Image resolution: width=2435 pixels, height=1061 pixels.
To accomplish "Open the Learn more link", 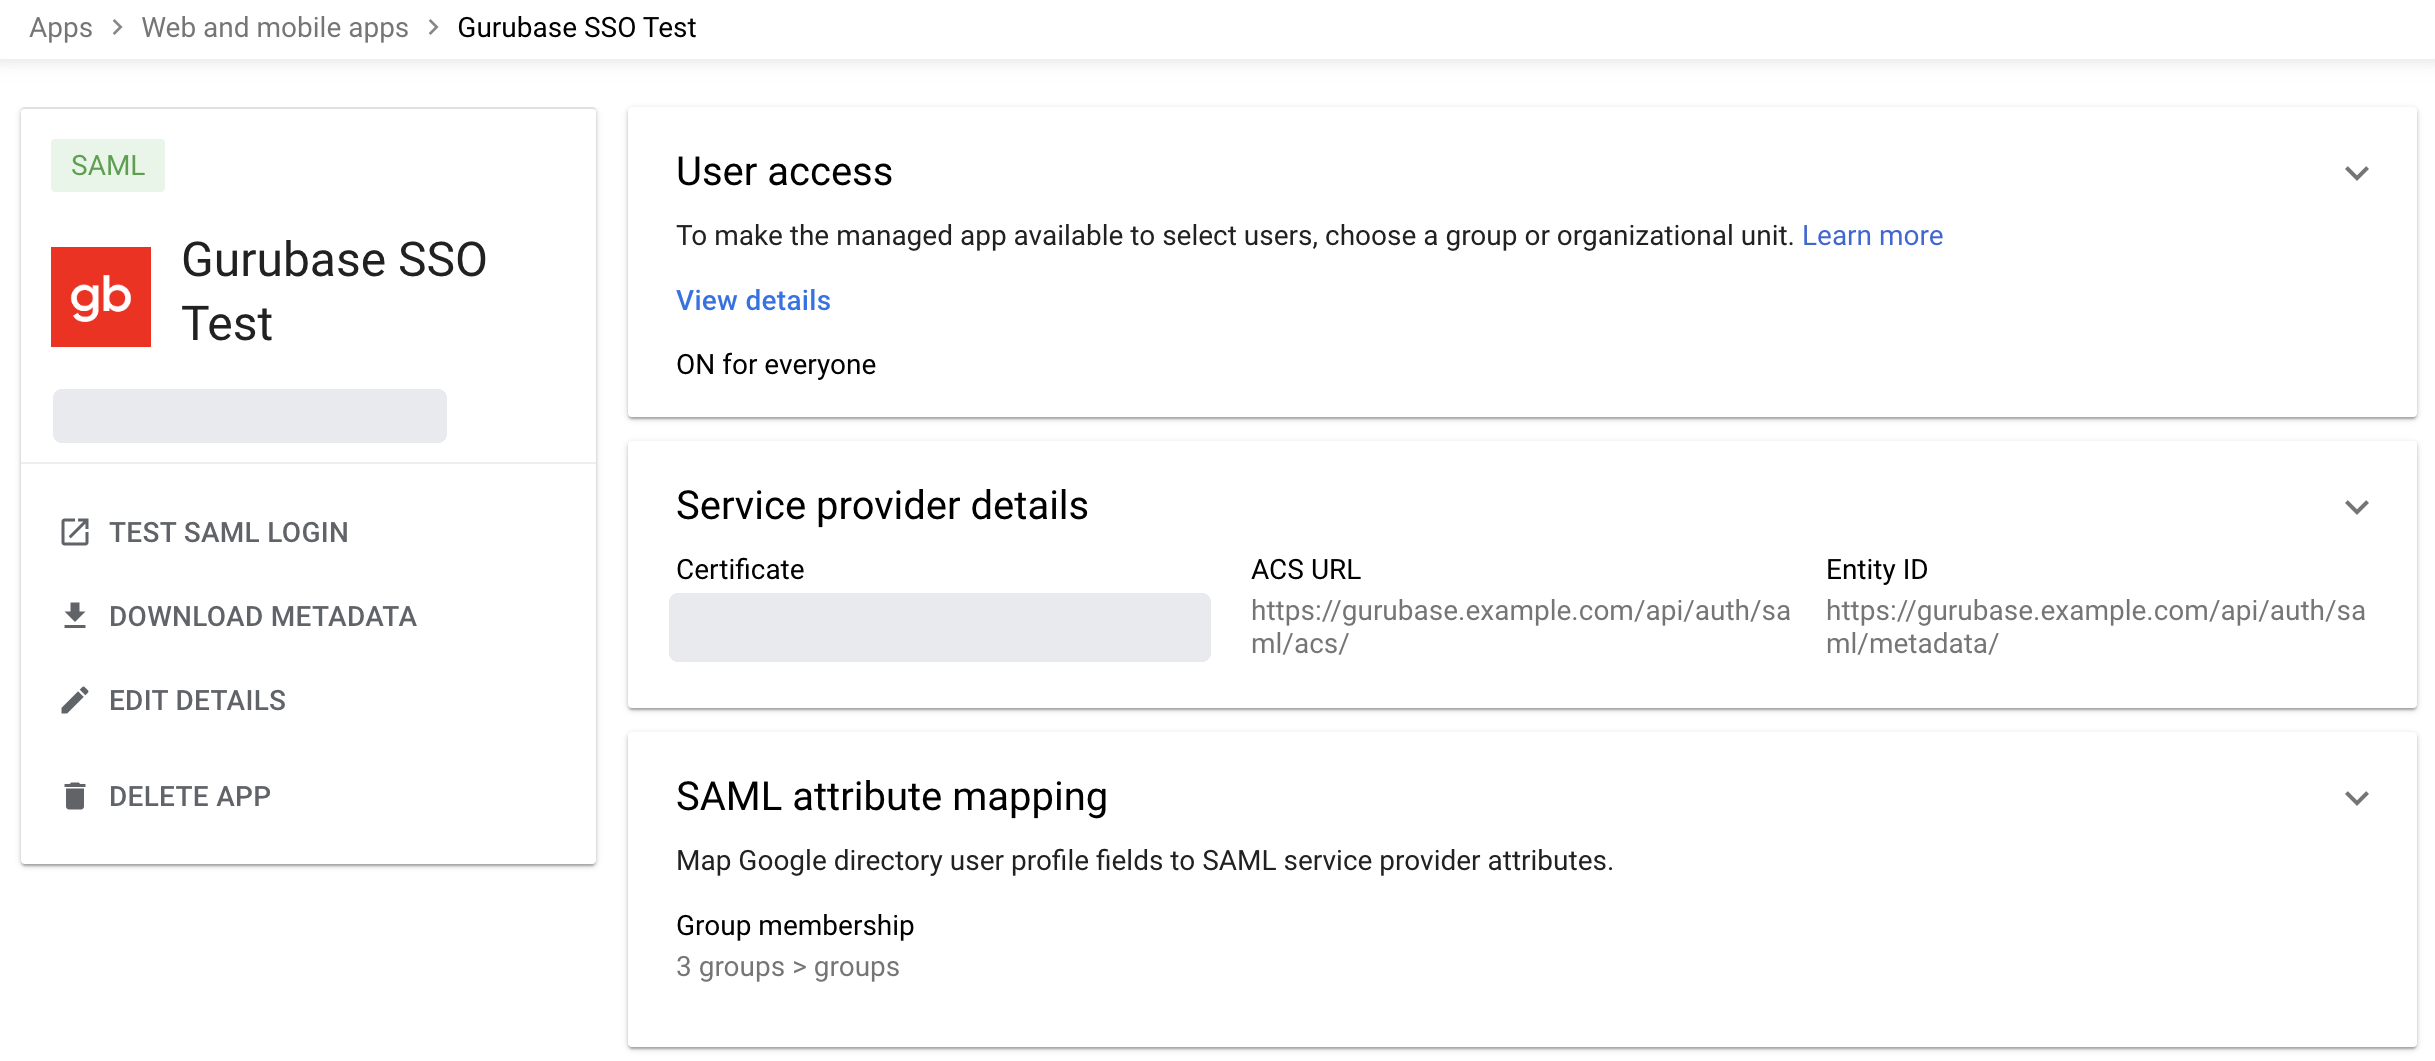I will point(1872,235).
